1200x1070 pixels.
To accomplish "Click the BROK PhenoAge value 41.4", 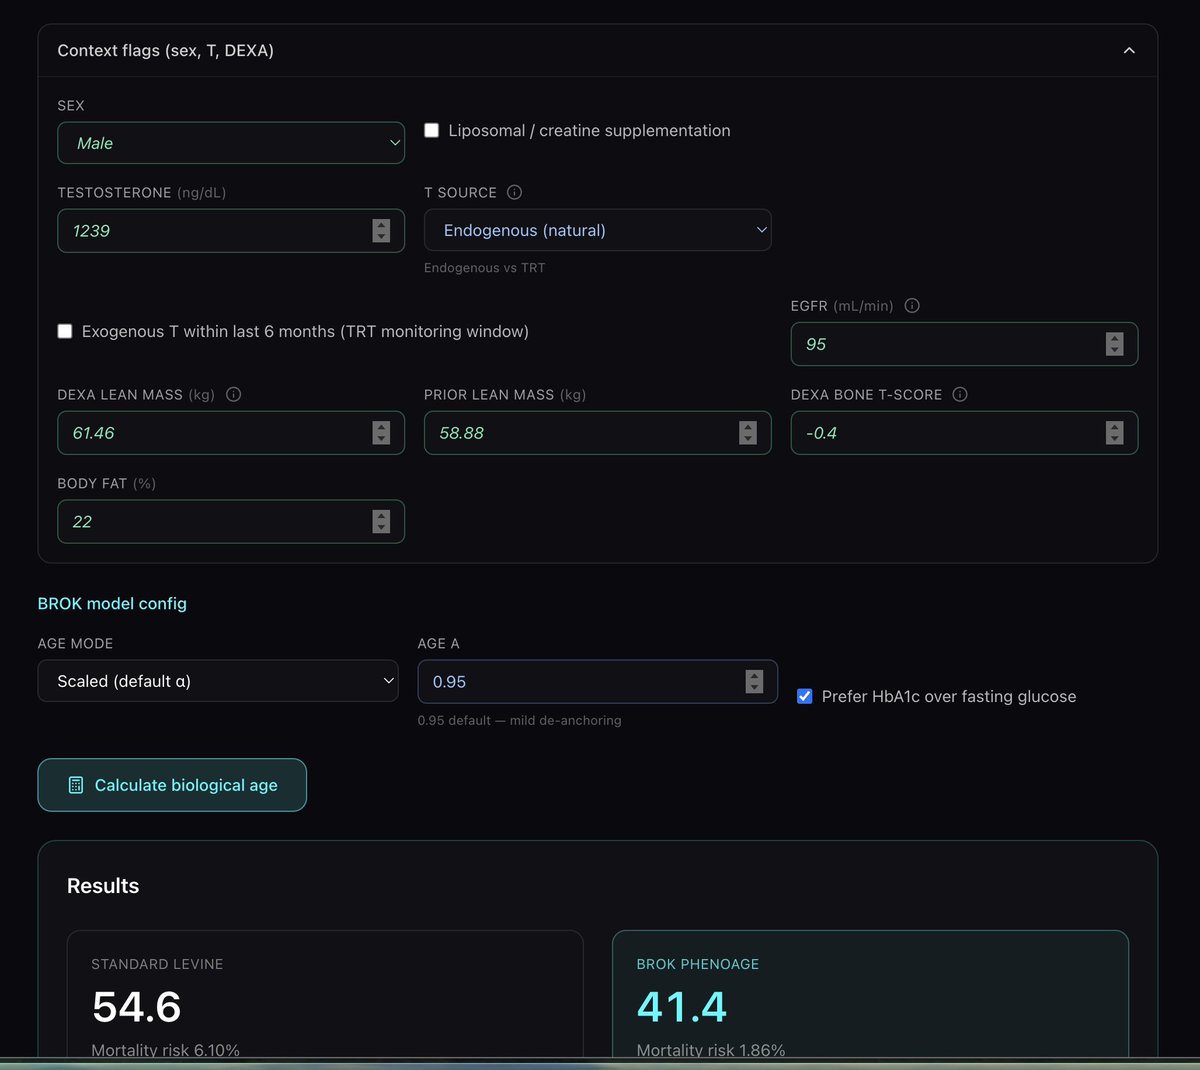I will click(682, 1007).
